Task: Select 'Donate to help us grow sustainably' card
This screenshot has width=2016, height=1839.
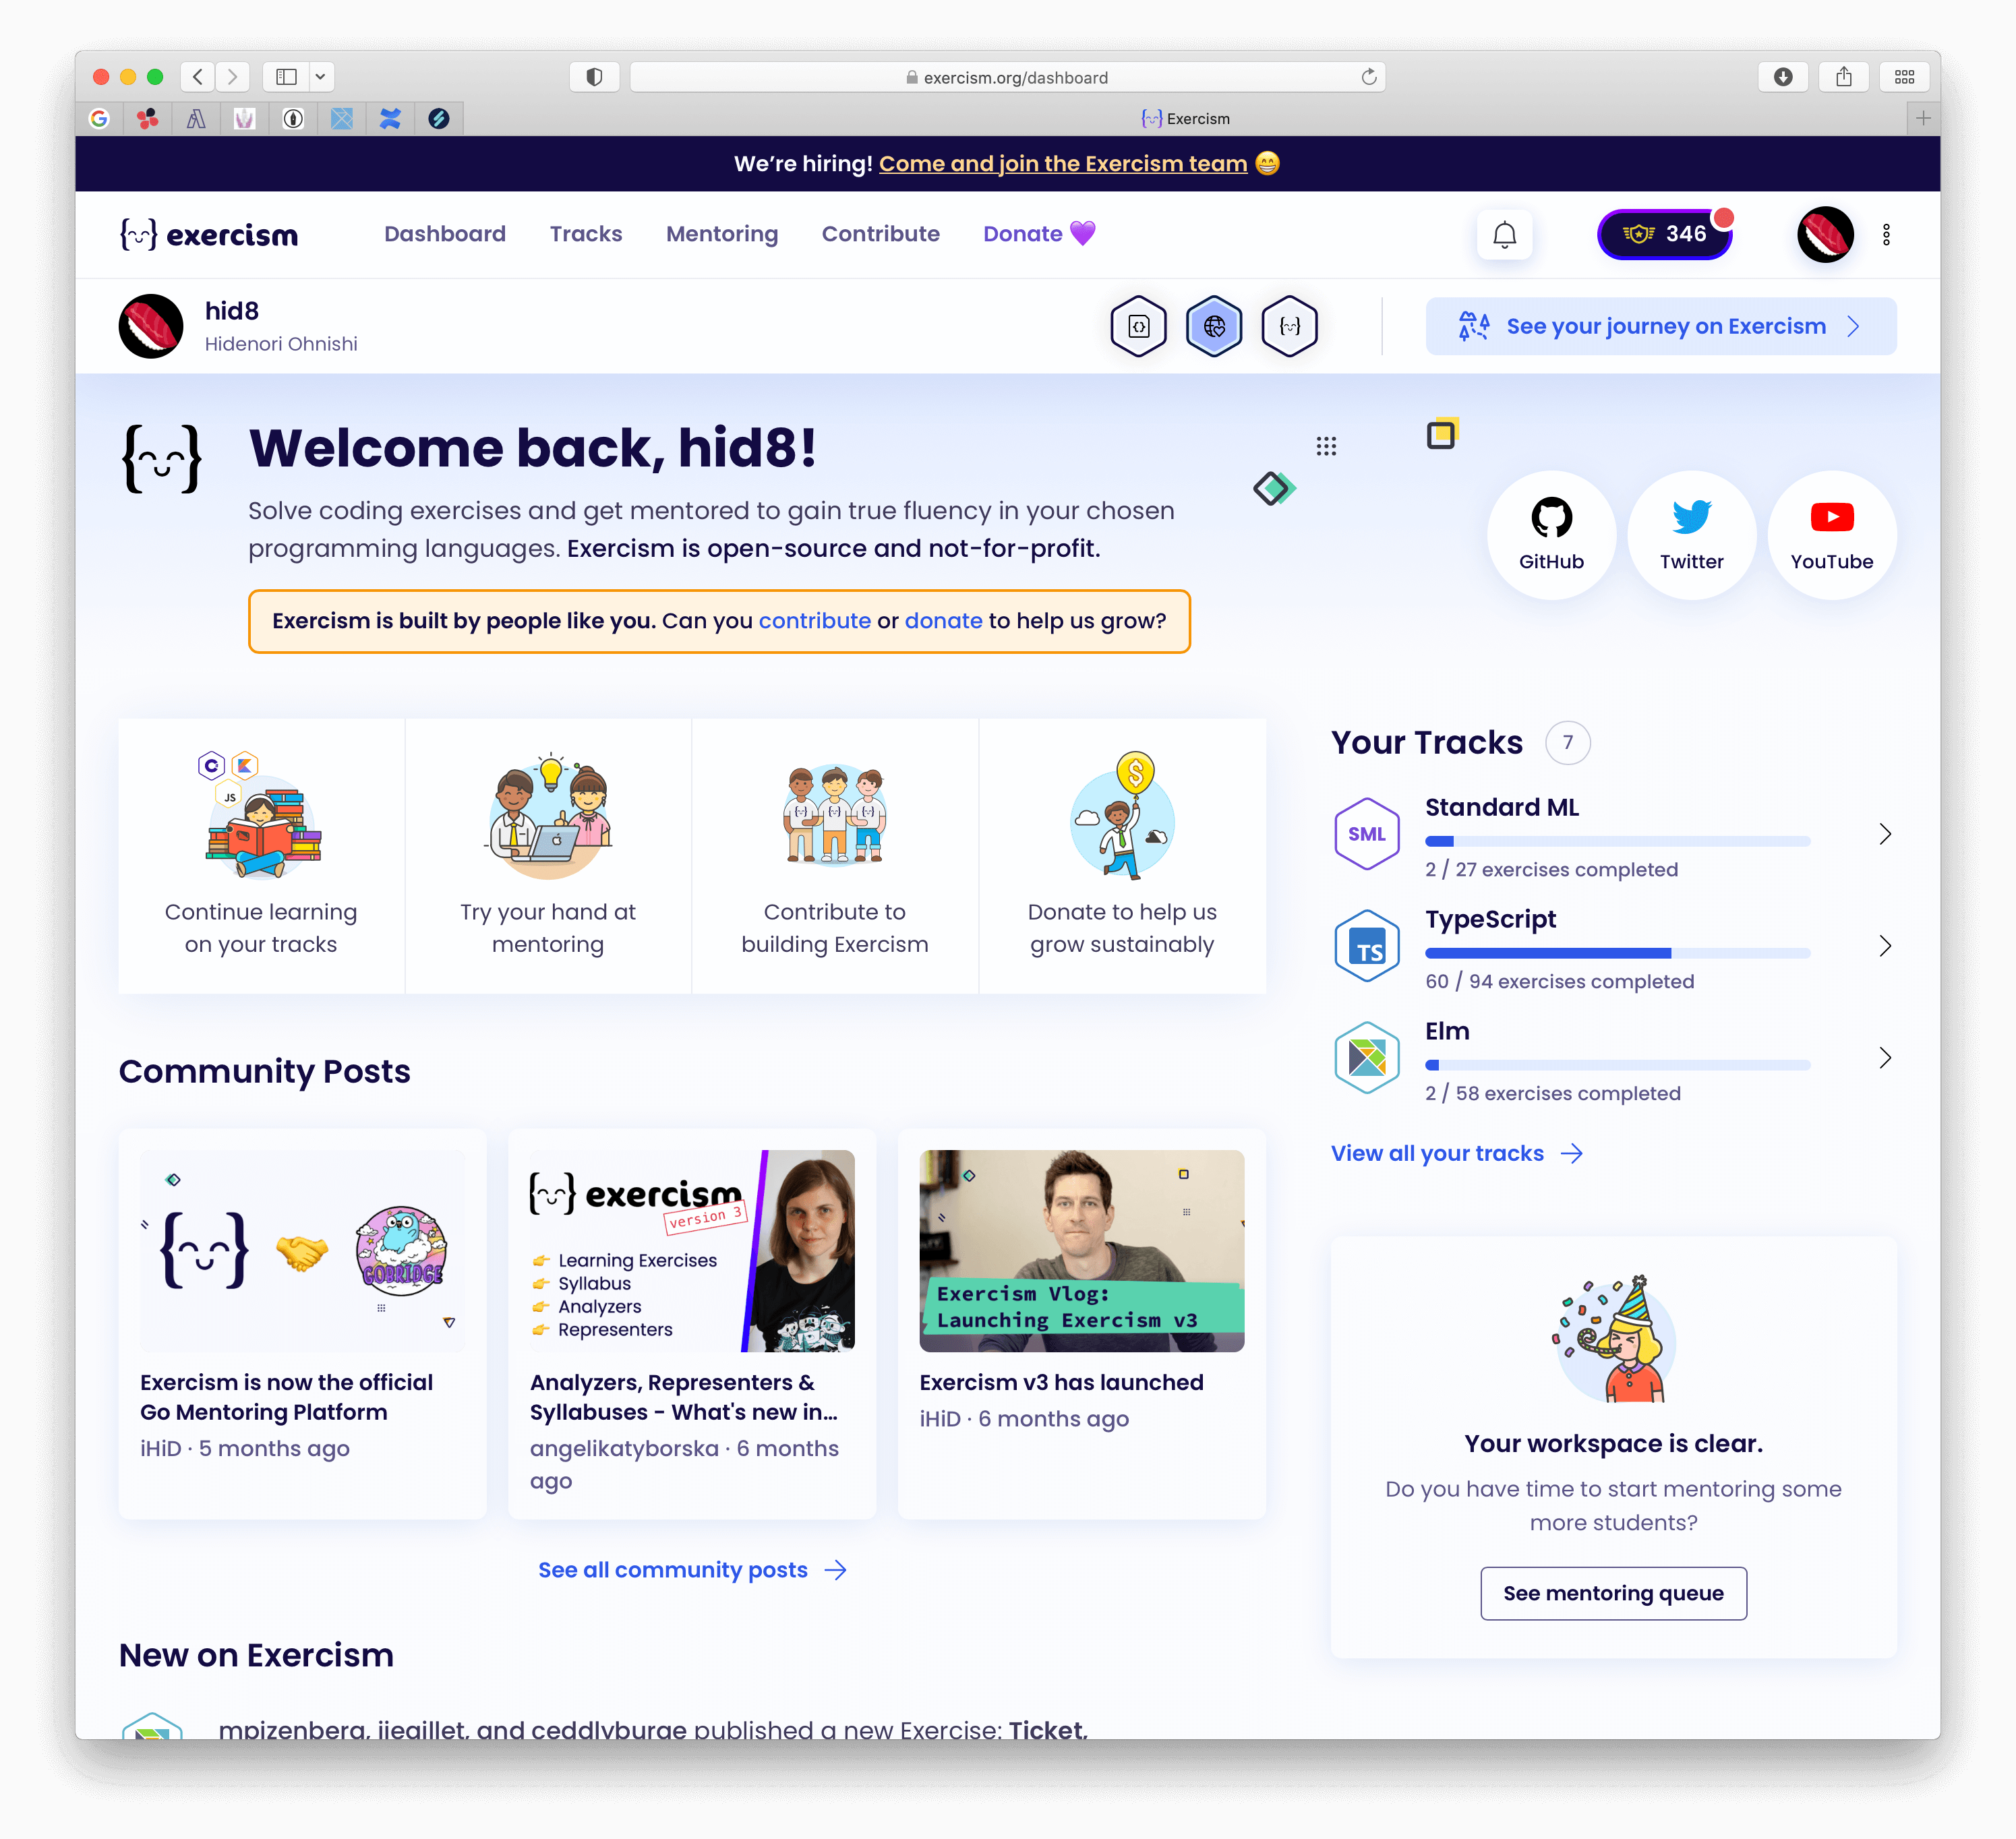Action: coord(1122,856)
